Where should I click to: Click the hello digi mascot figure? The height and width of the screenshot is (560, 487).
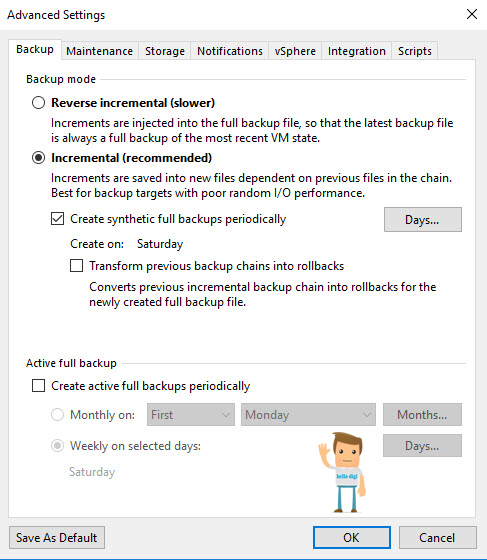tap(343, 472)
